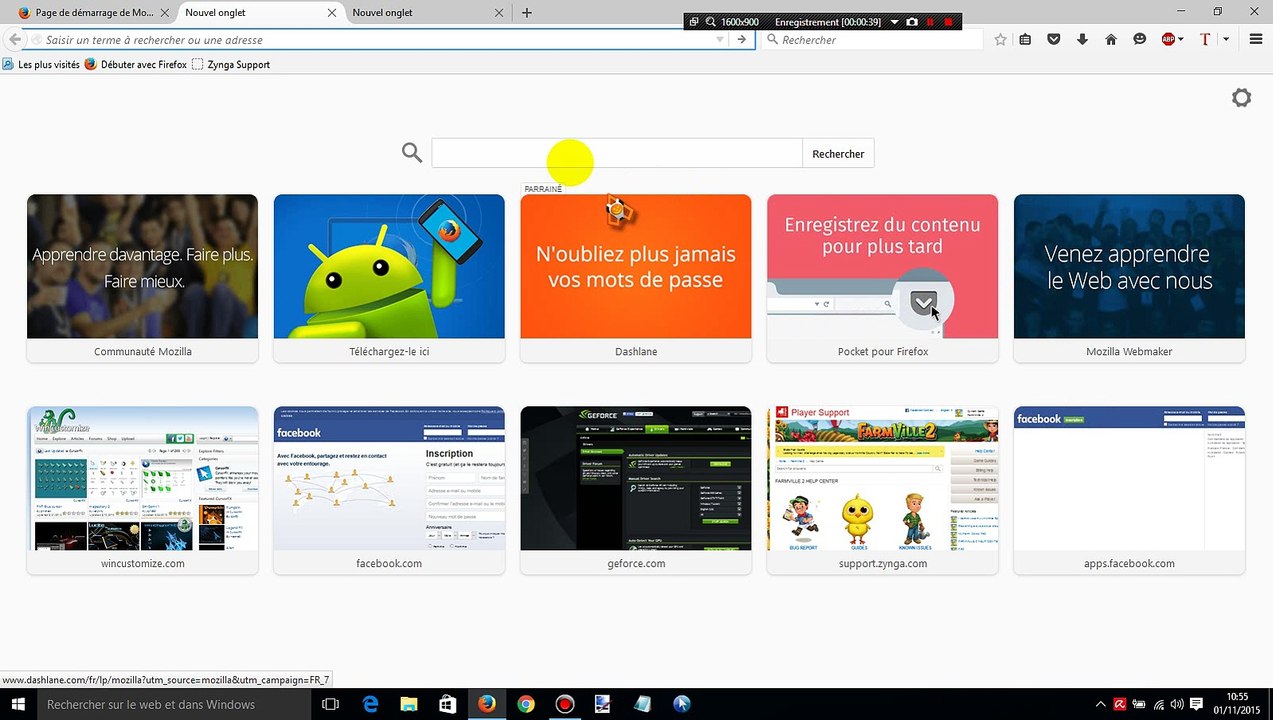The width and height of the screenshot is (1273, 720).
Task: Show bookmarks list icon in toolbar
Action: click(1025, 40)
